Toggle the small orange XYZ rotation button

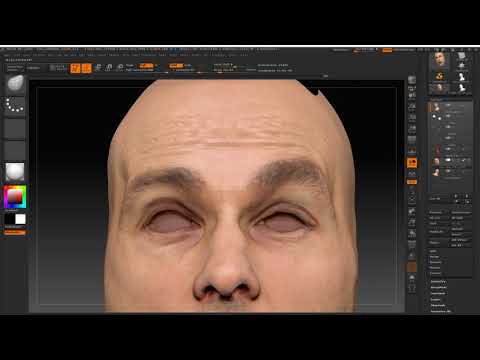(x=412, y=182)
